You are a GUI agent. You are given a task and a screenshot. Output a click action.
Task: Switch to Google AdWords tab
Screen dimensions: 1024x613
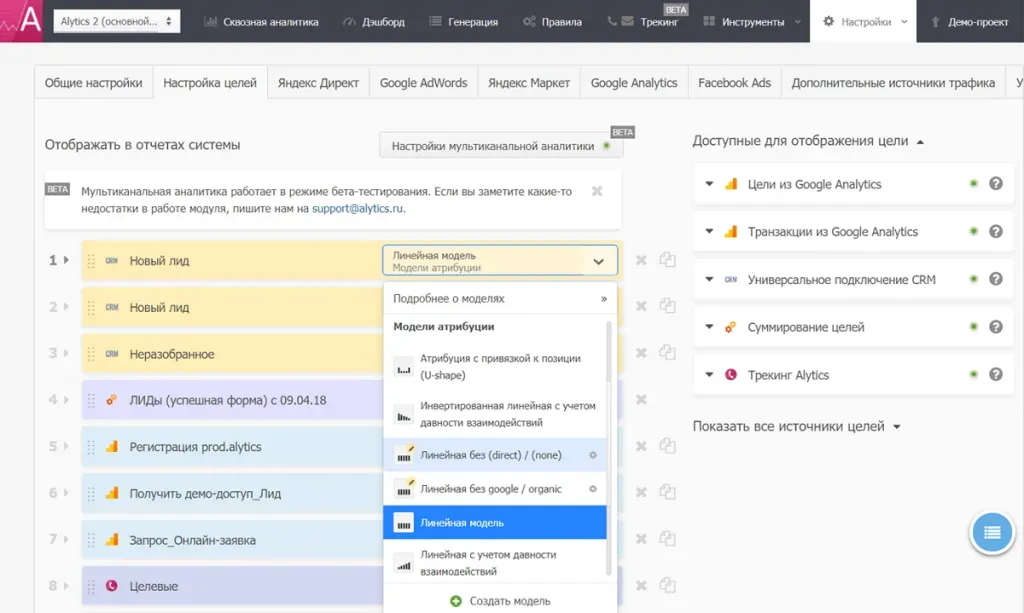click(x=423, y=83)
